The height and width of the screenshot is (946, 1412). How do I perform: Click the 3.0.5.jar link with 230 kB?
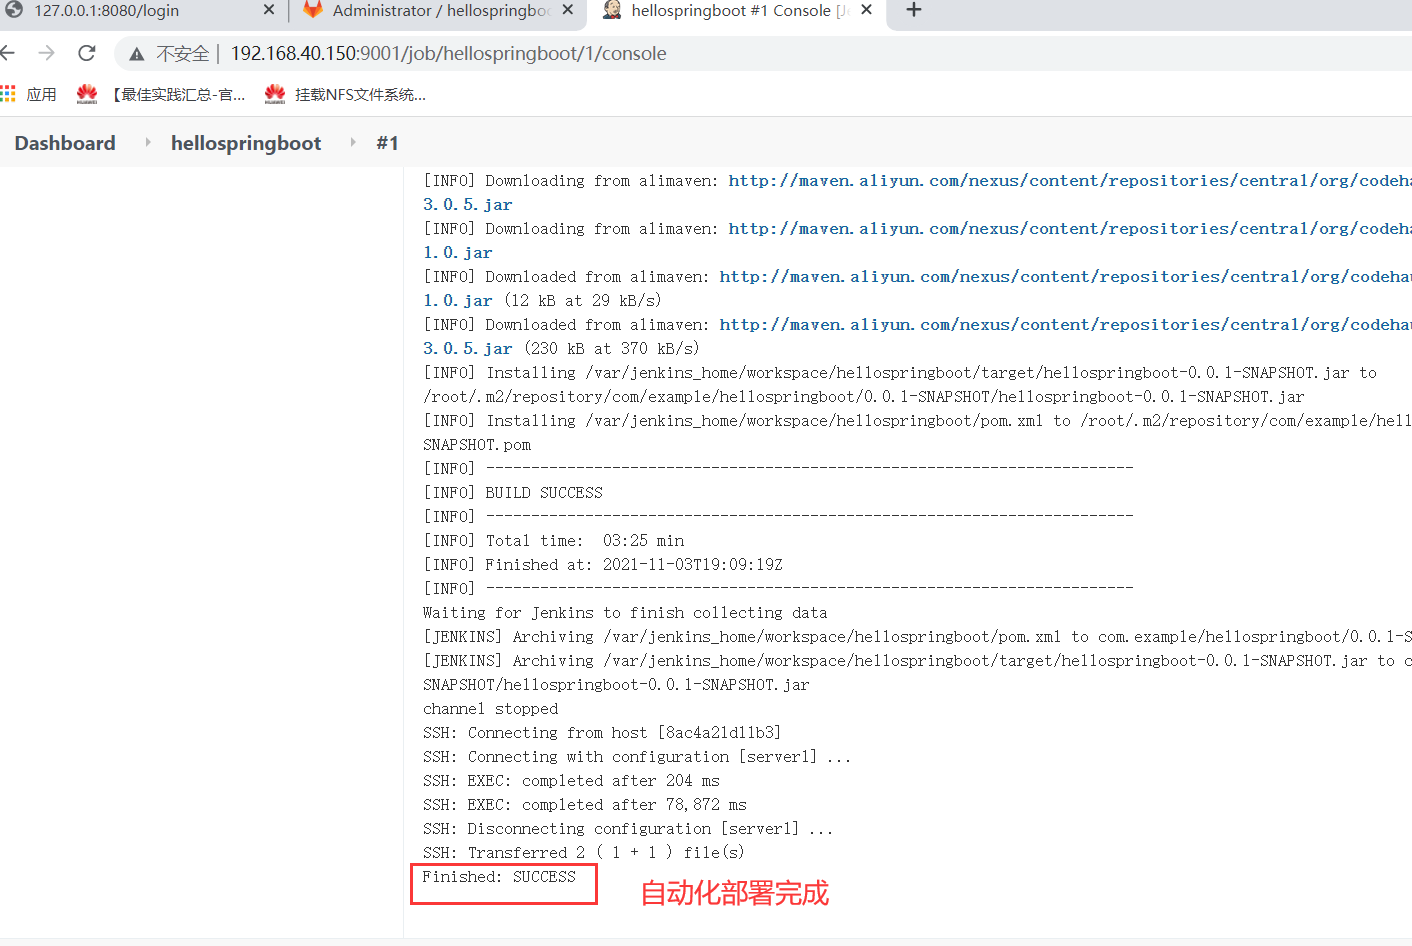coord(467,349)
